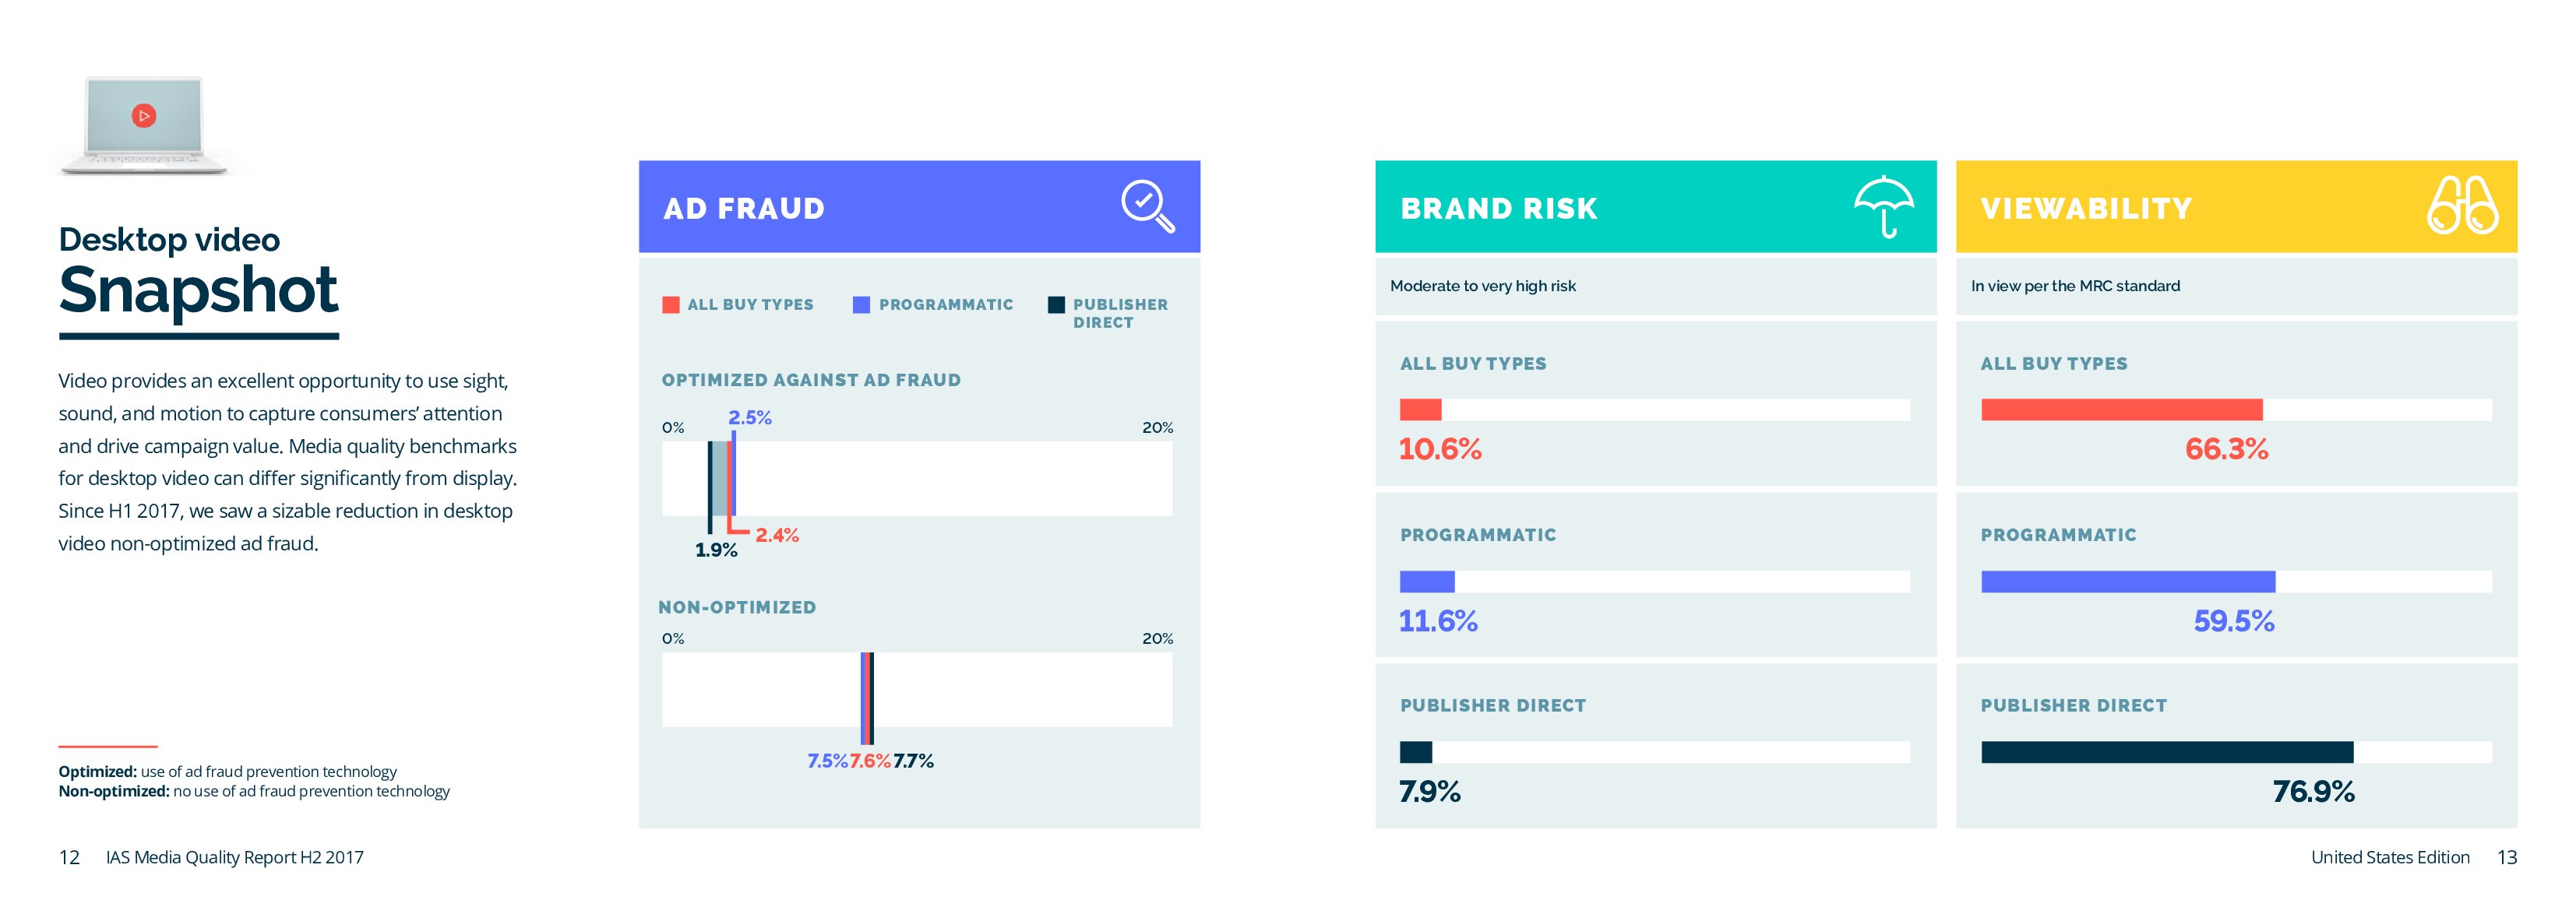Click the dark 76.9% viewability bar

2167,752
